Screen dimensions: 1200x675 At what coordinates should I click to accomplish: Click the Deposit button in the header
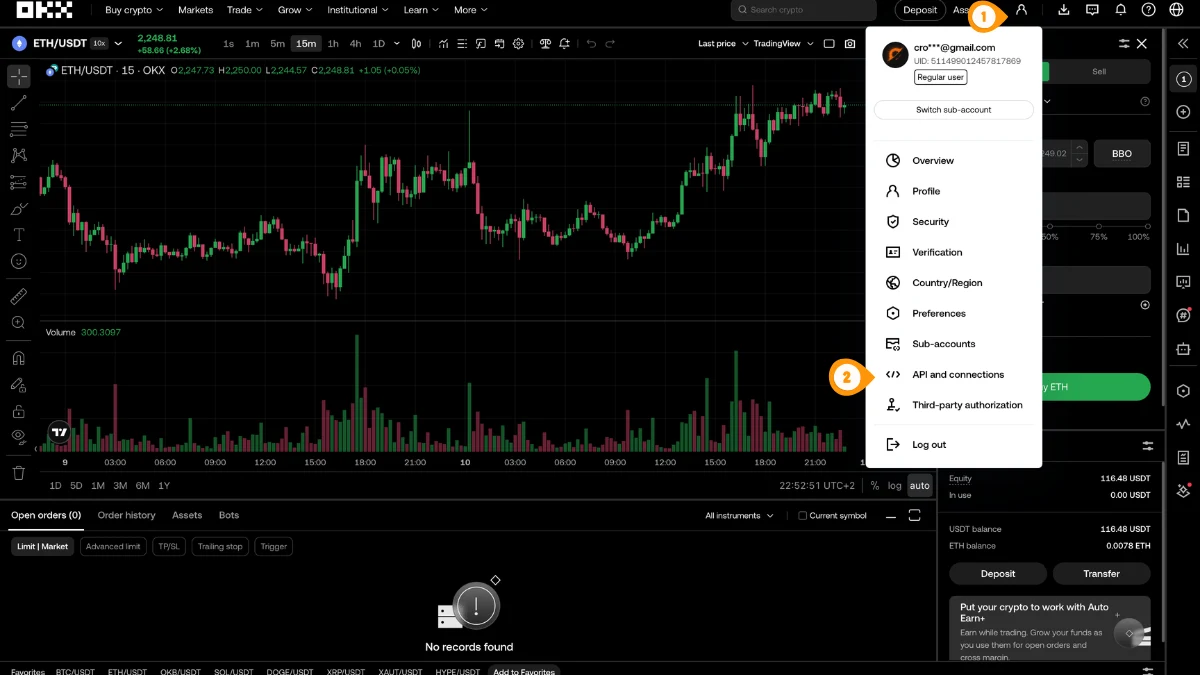tap(920, 10)
